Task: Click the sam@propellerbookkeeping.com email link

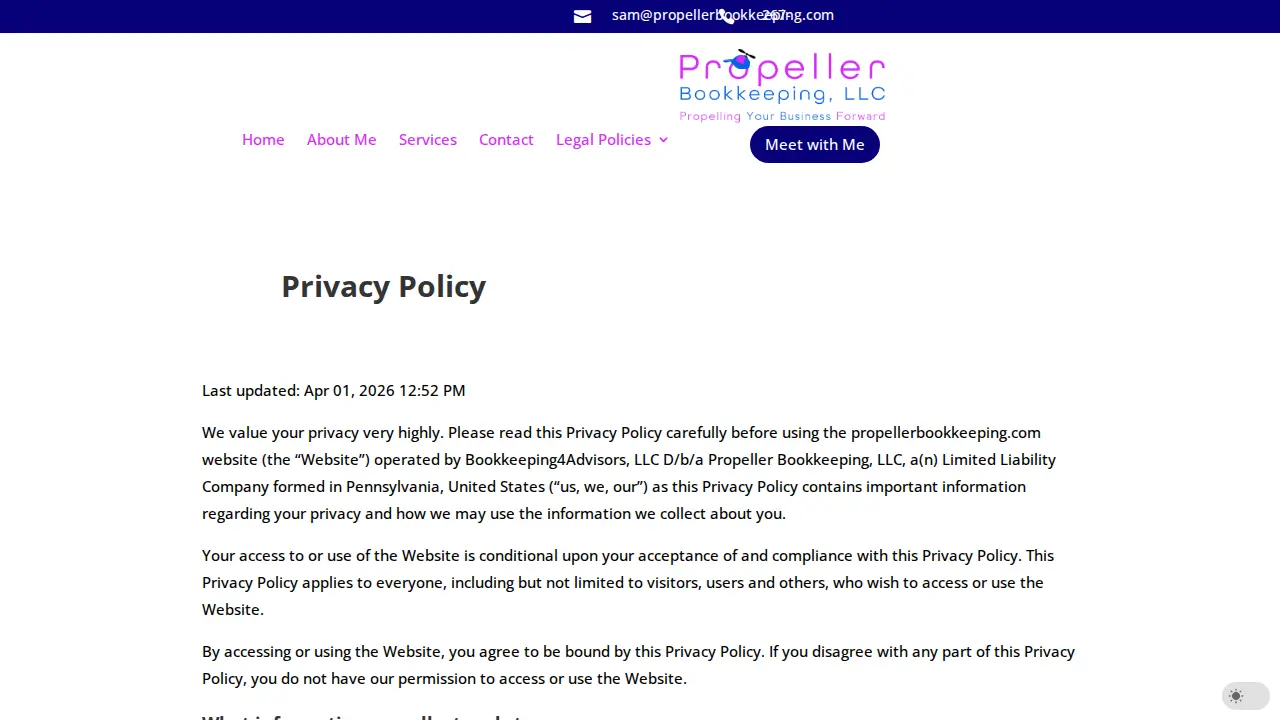Action: point(723,15)
